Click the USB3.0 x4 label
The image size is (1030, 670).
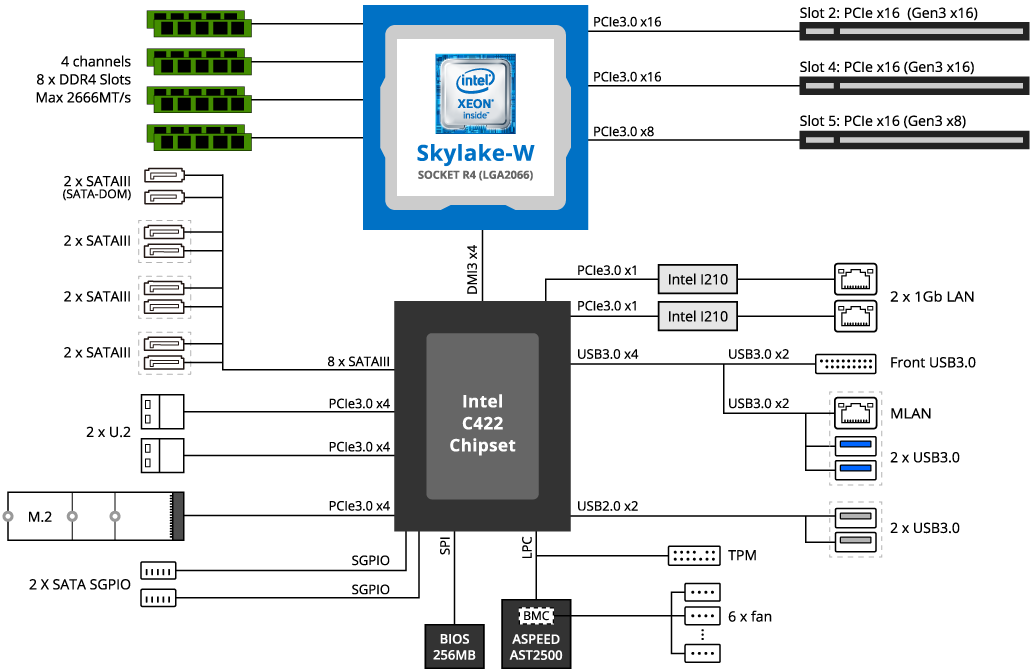click(x=608, y=354)
